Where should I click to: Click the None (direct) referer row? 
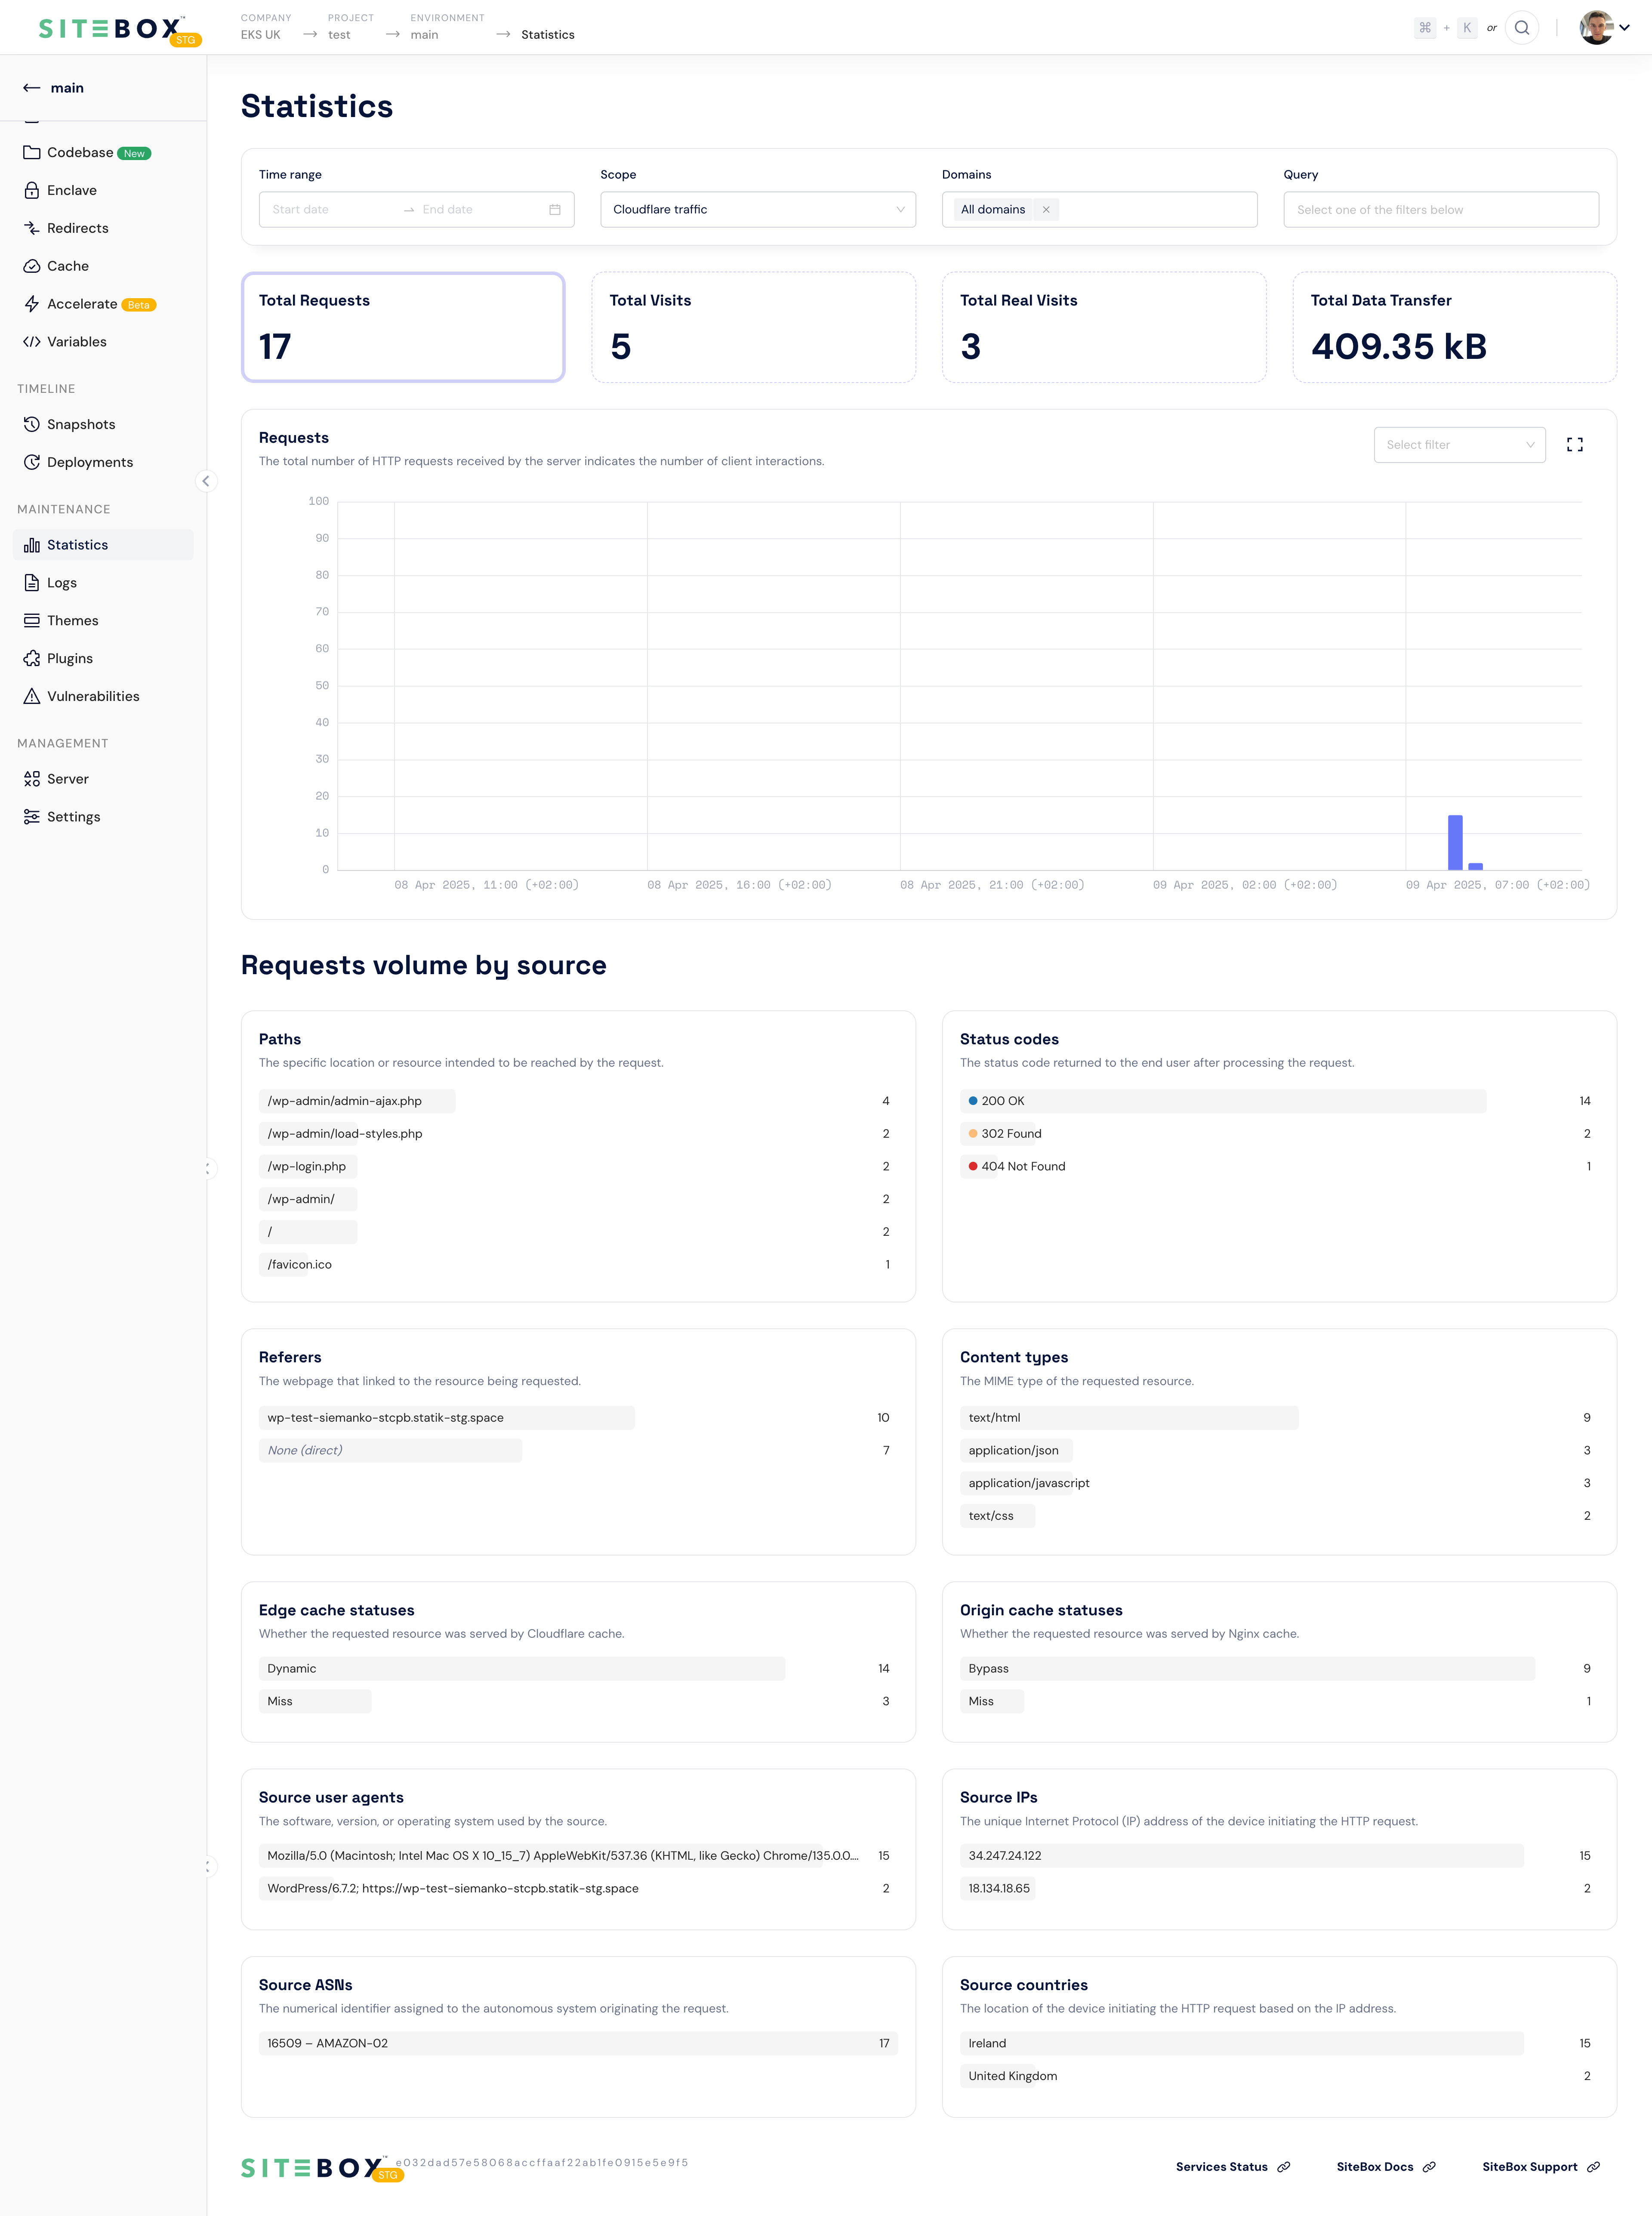point(578,1451)
